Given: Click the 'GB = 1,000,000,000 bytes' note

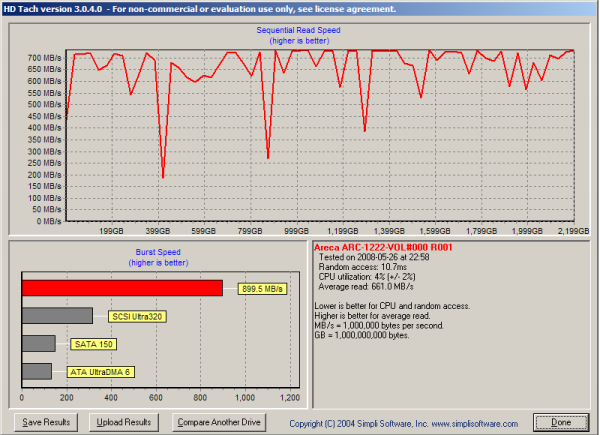Looking at the screenshot, I should [x=362, y=335].
